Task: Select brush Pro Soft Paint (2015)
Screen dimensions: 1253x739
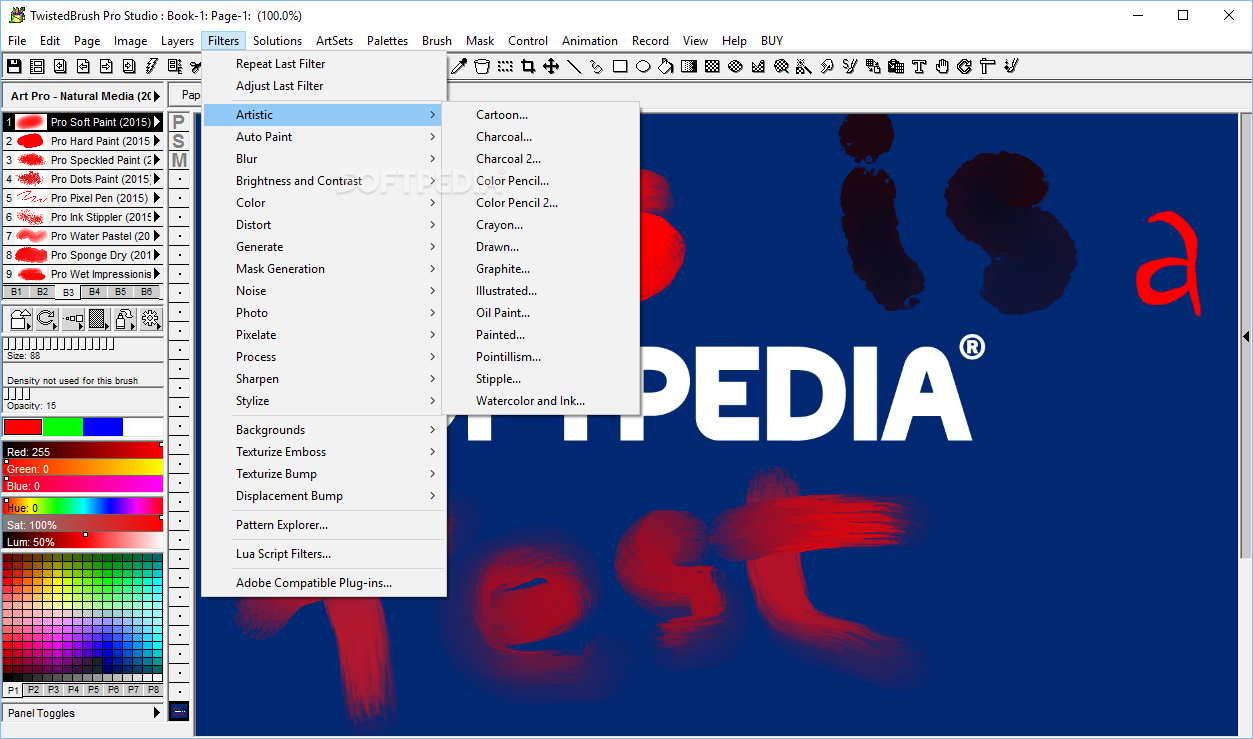Action: tap(83, 122)
